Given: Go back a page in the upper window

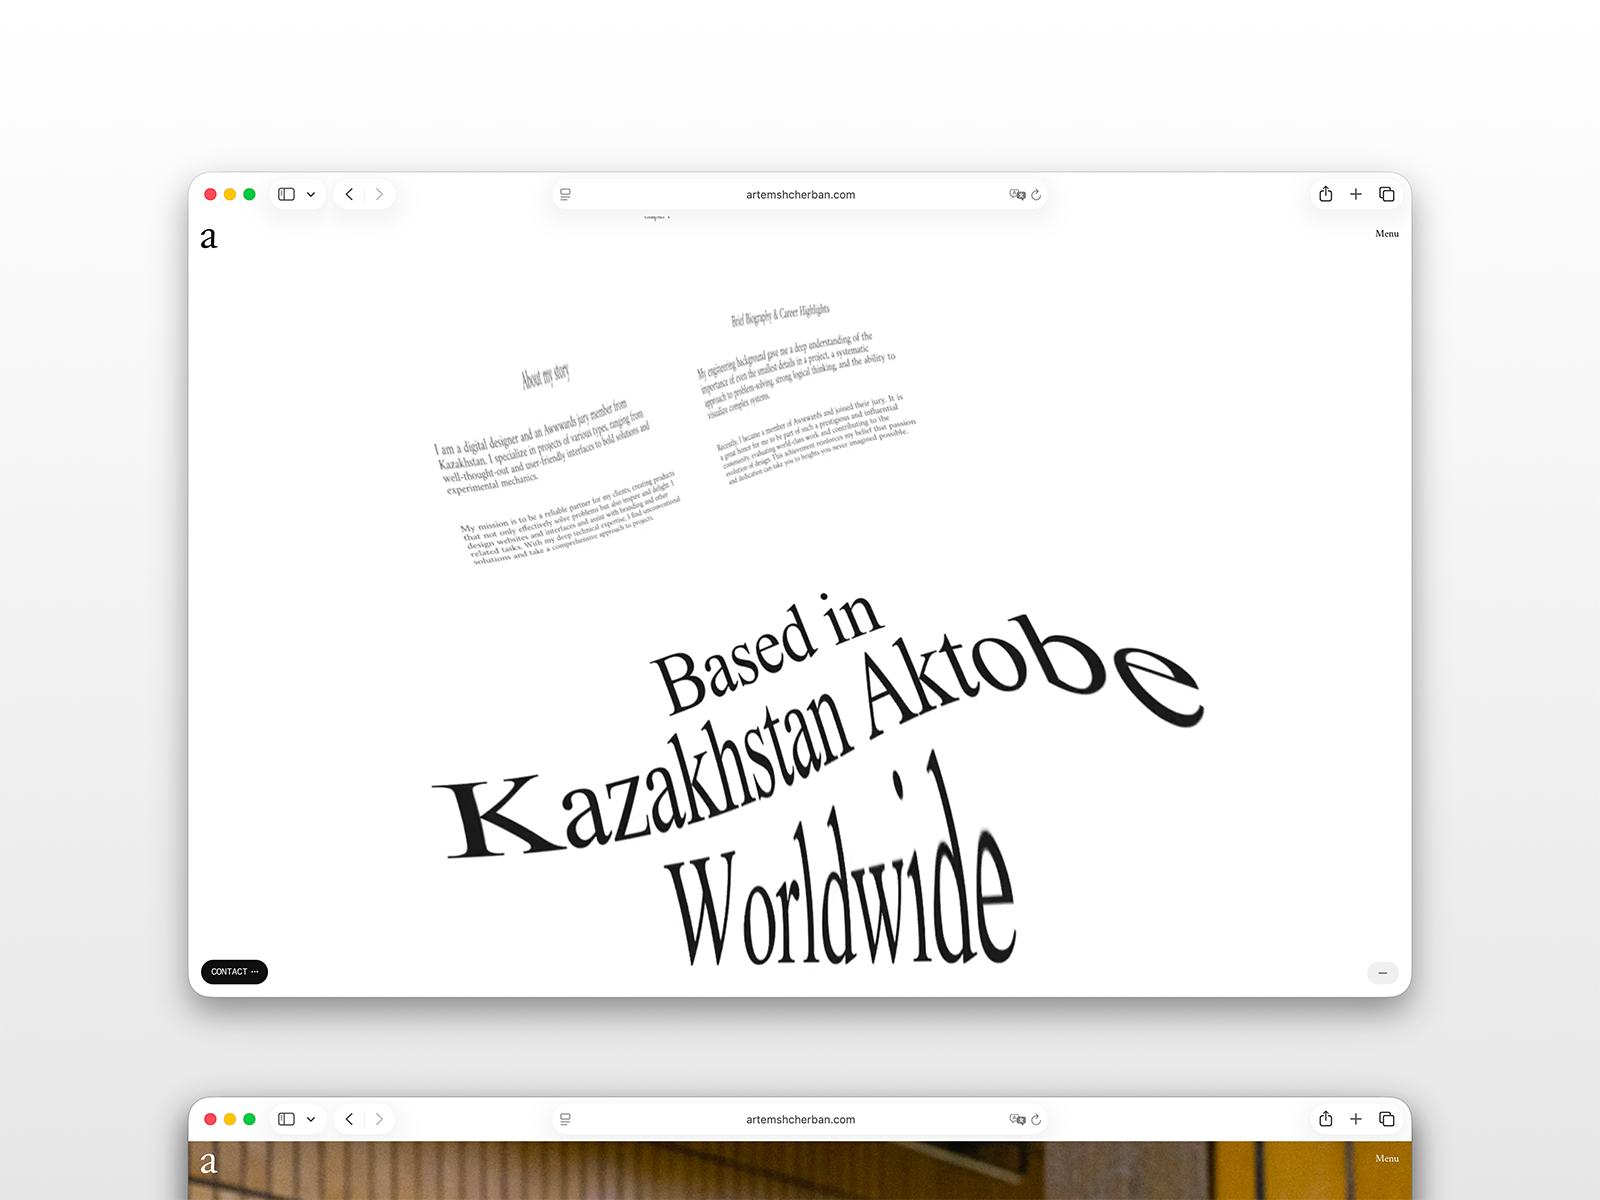Looking at the screenshot, I should 349,194.
